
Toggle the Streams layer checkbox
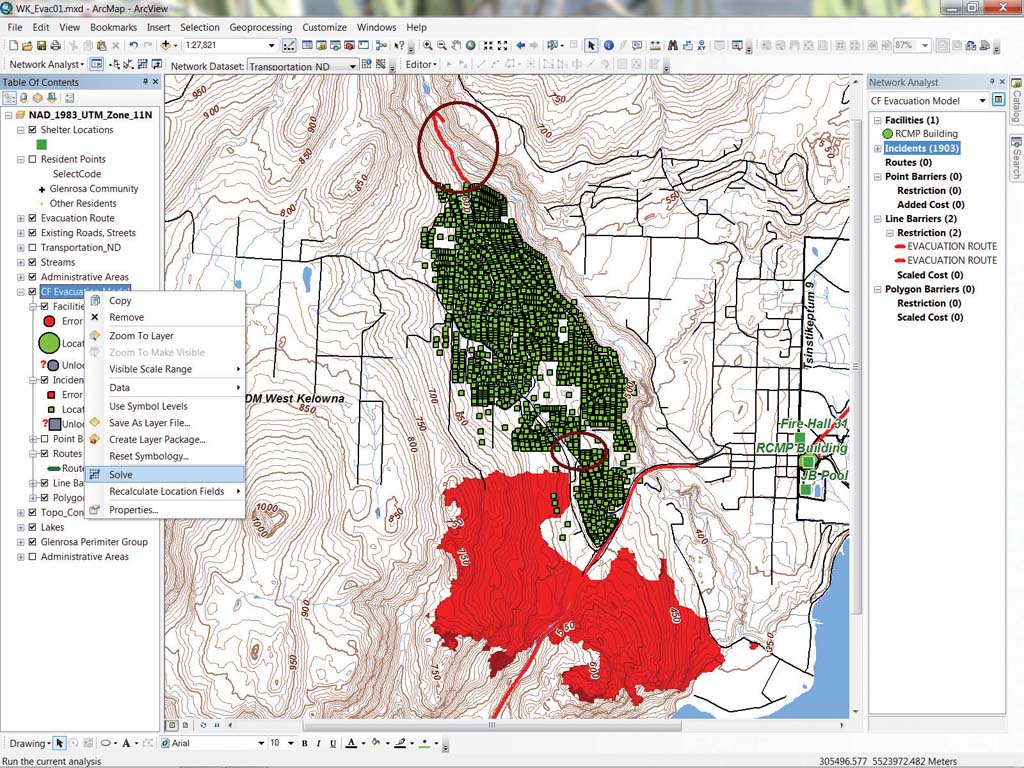coord(33,262)
